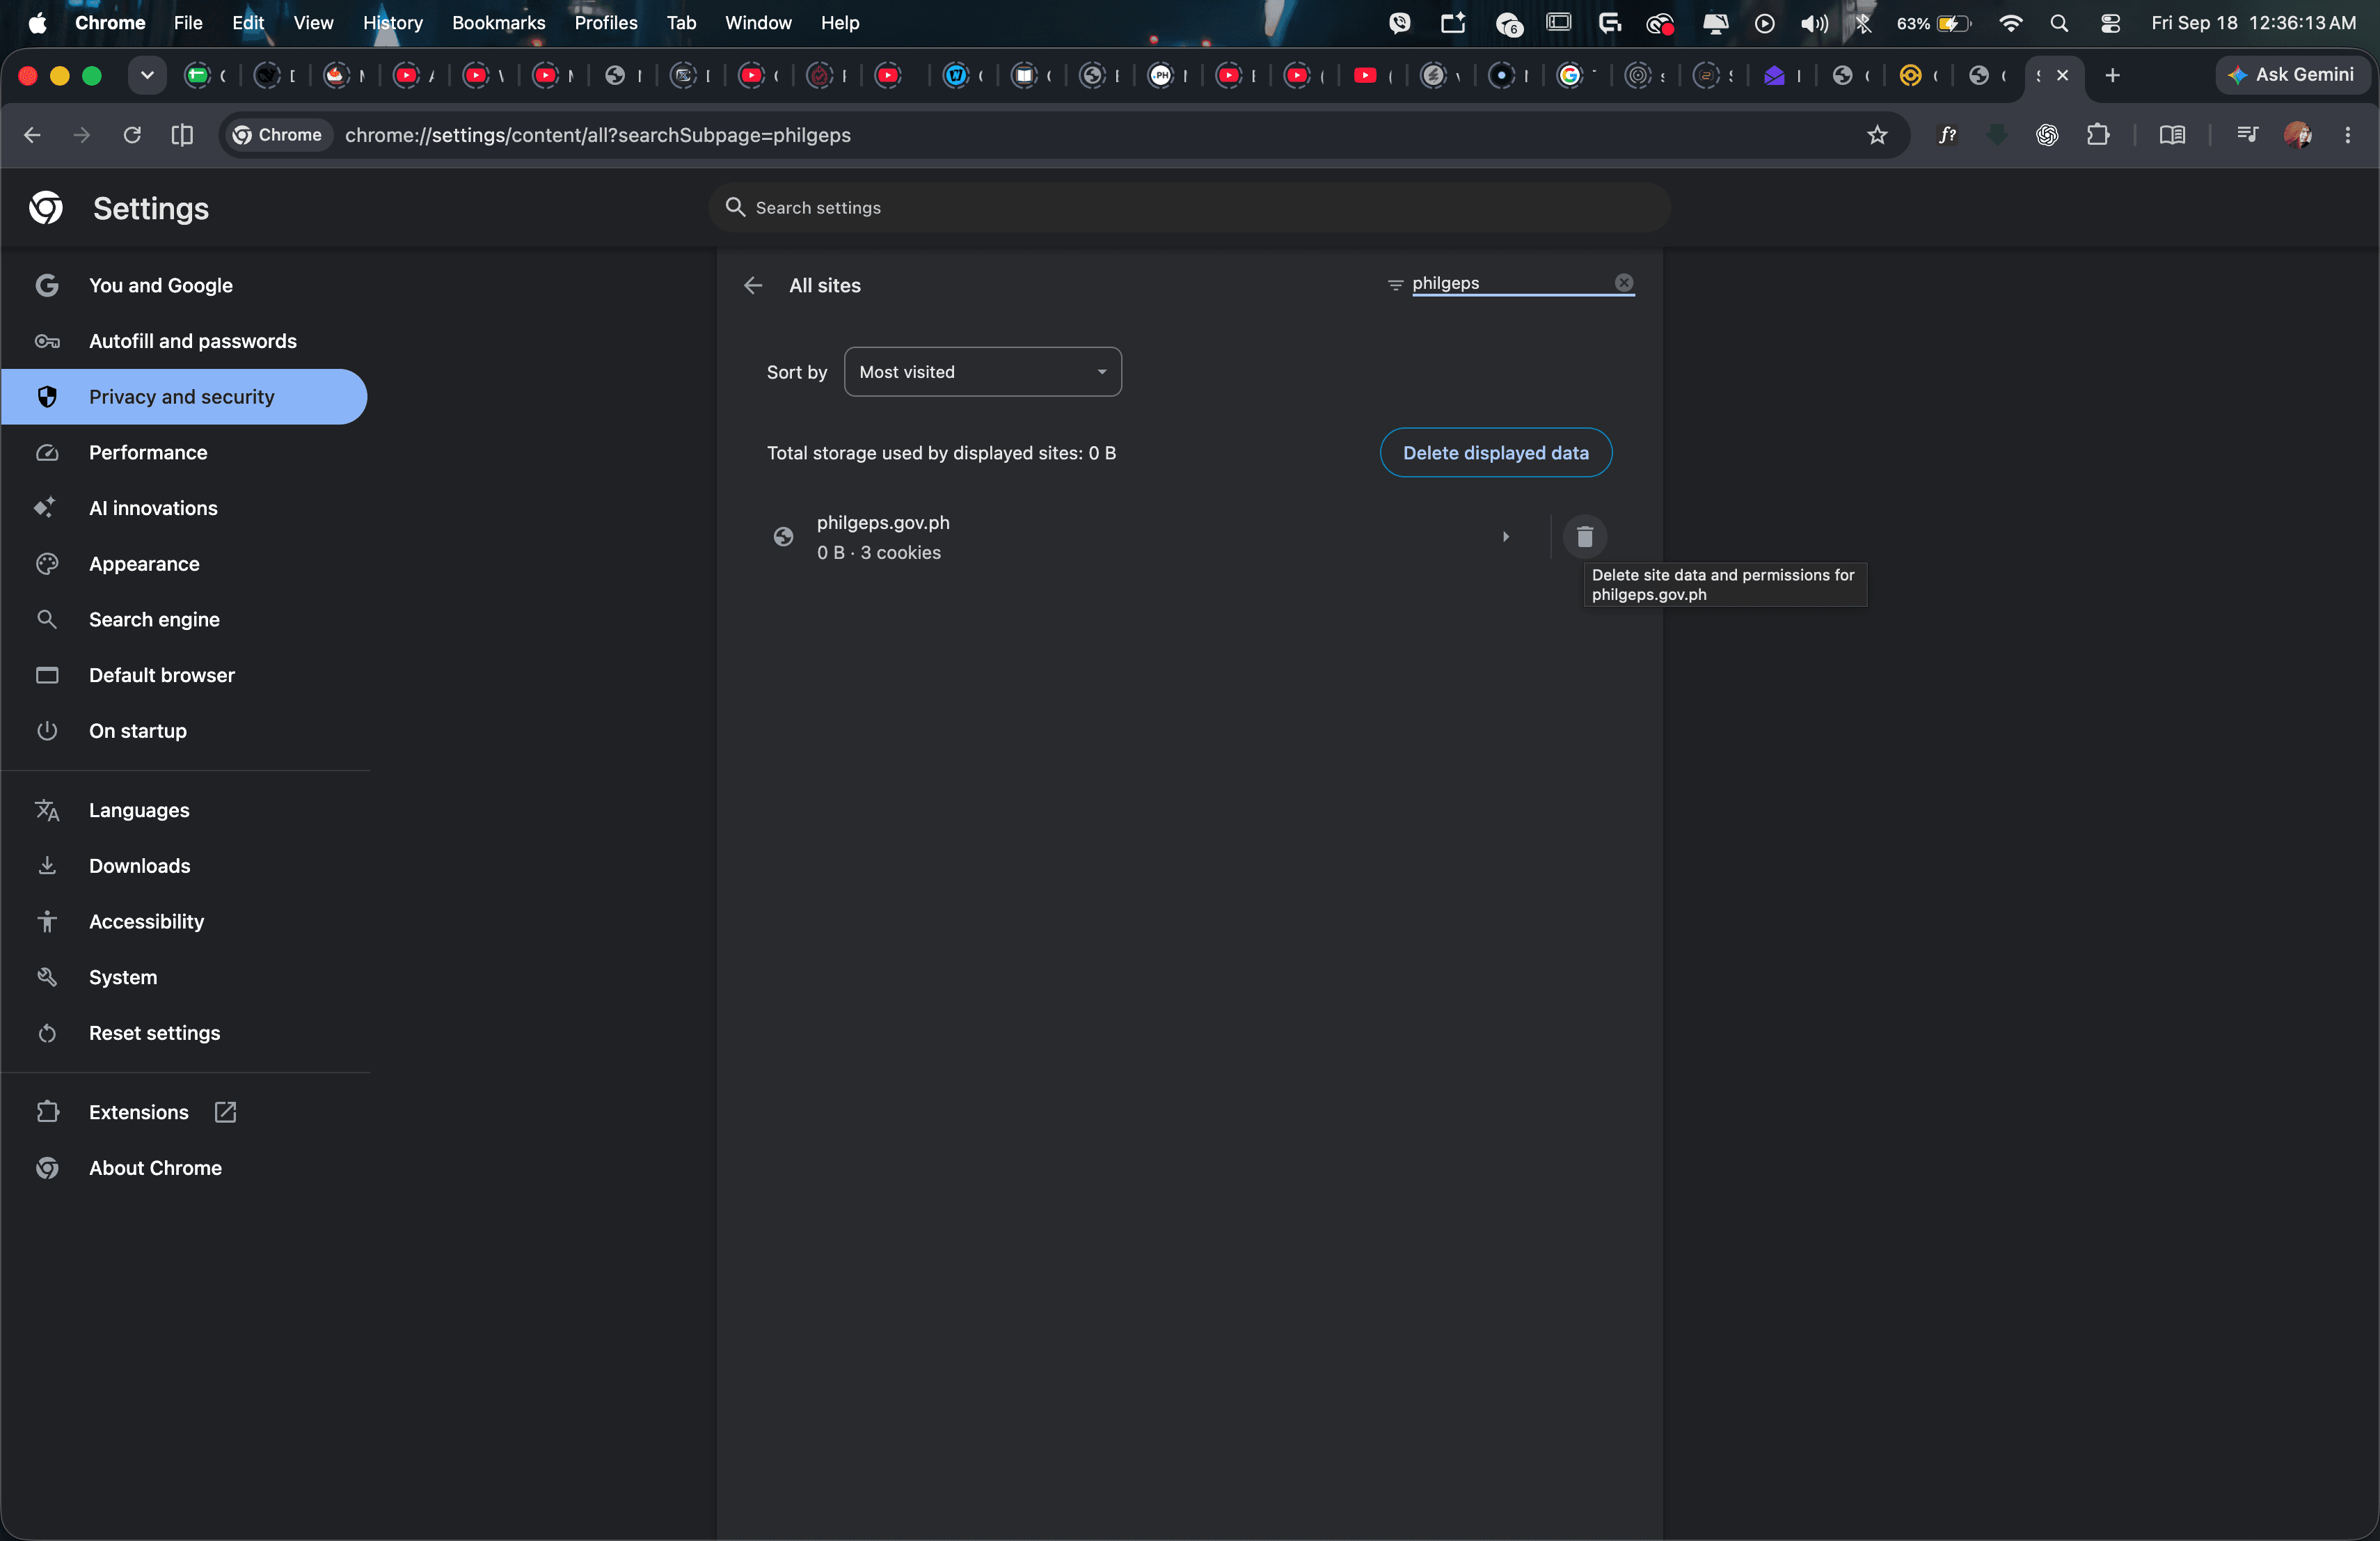Expand philgeps.gov.ph site details arrow

click(x=1505, y=537)
